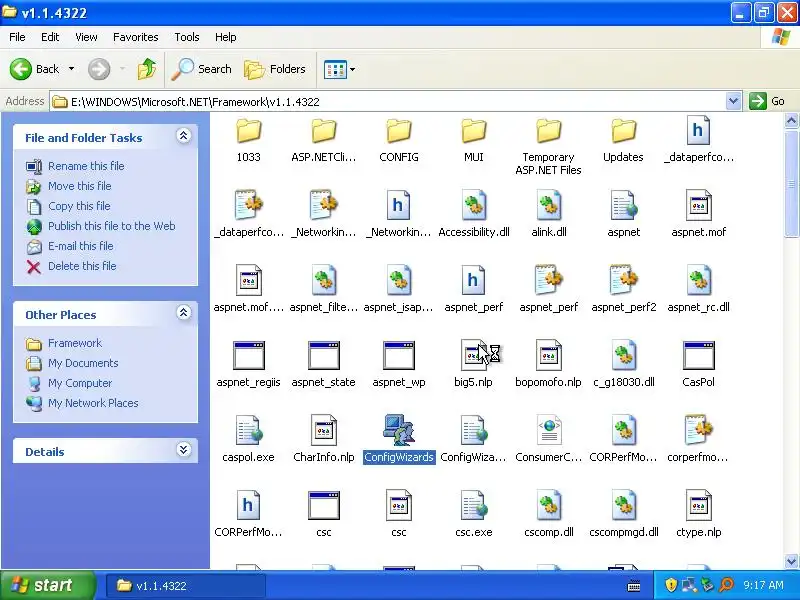
Task: Select the csc.exe config file icon
Action: point(473,505)
